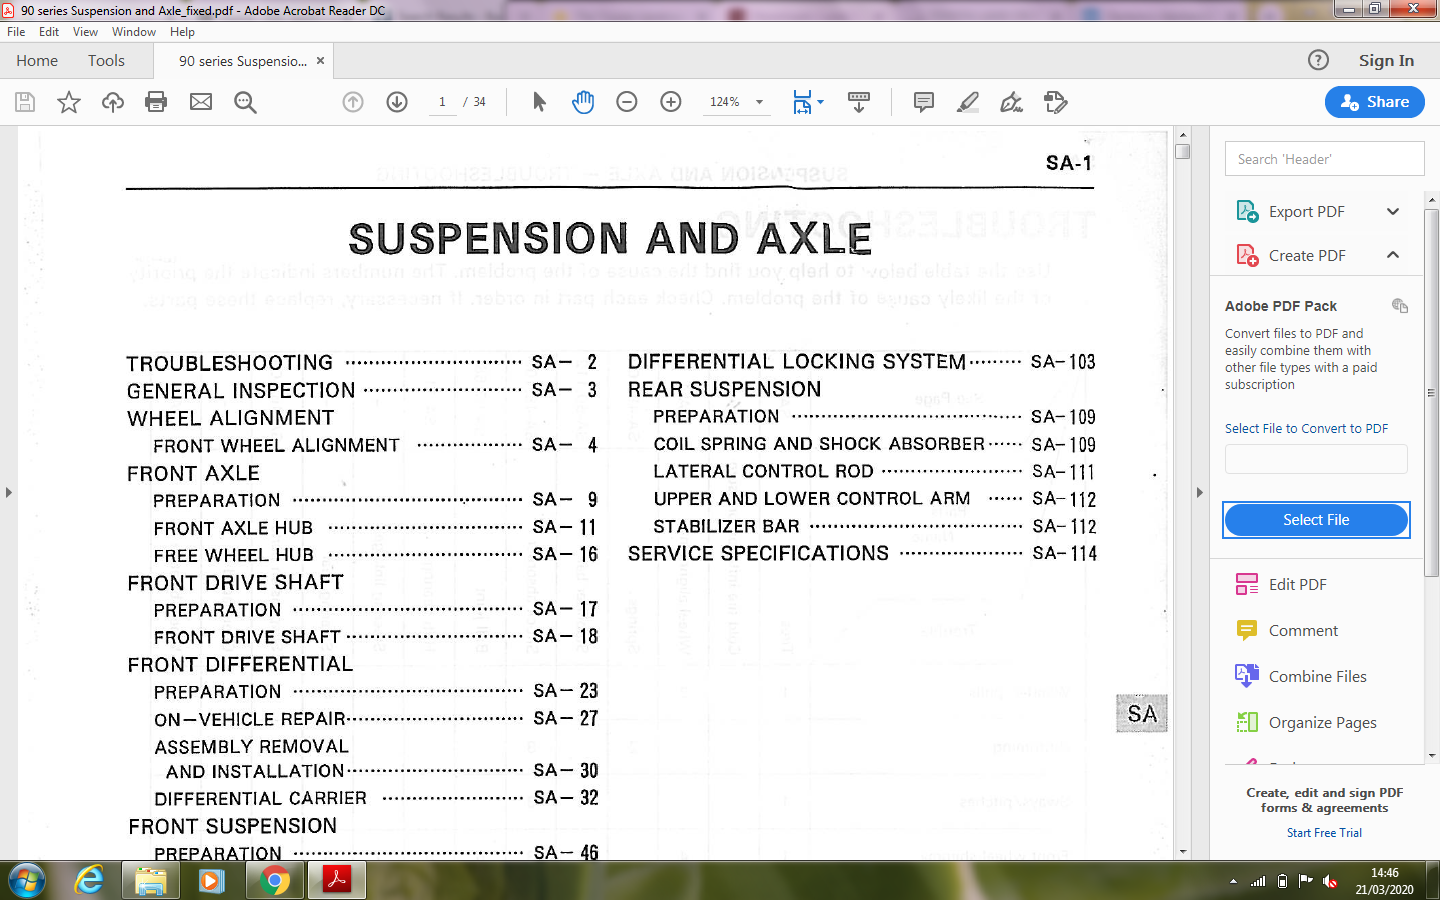Add a sticky note comment
Viewport: 1440px width, 900px height.
[x=924, y=102]
